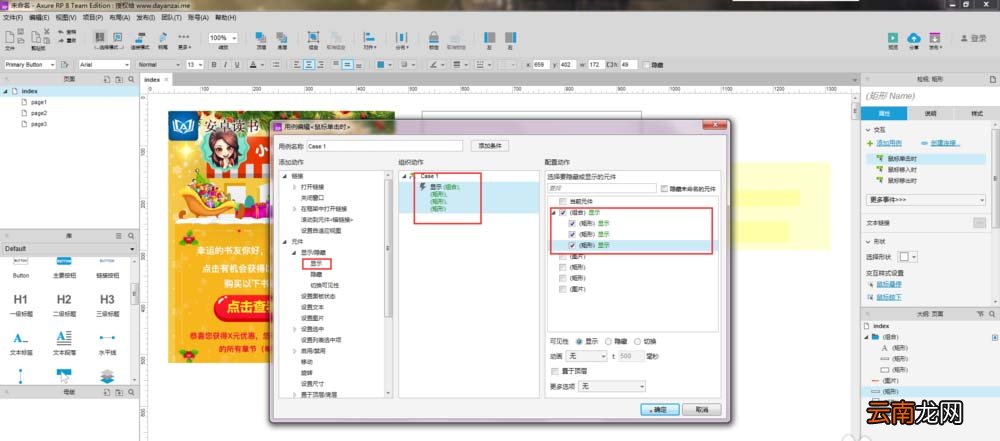
Task: Select the connector mode (连接模式) tool
Action: [x=140, y=39]
